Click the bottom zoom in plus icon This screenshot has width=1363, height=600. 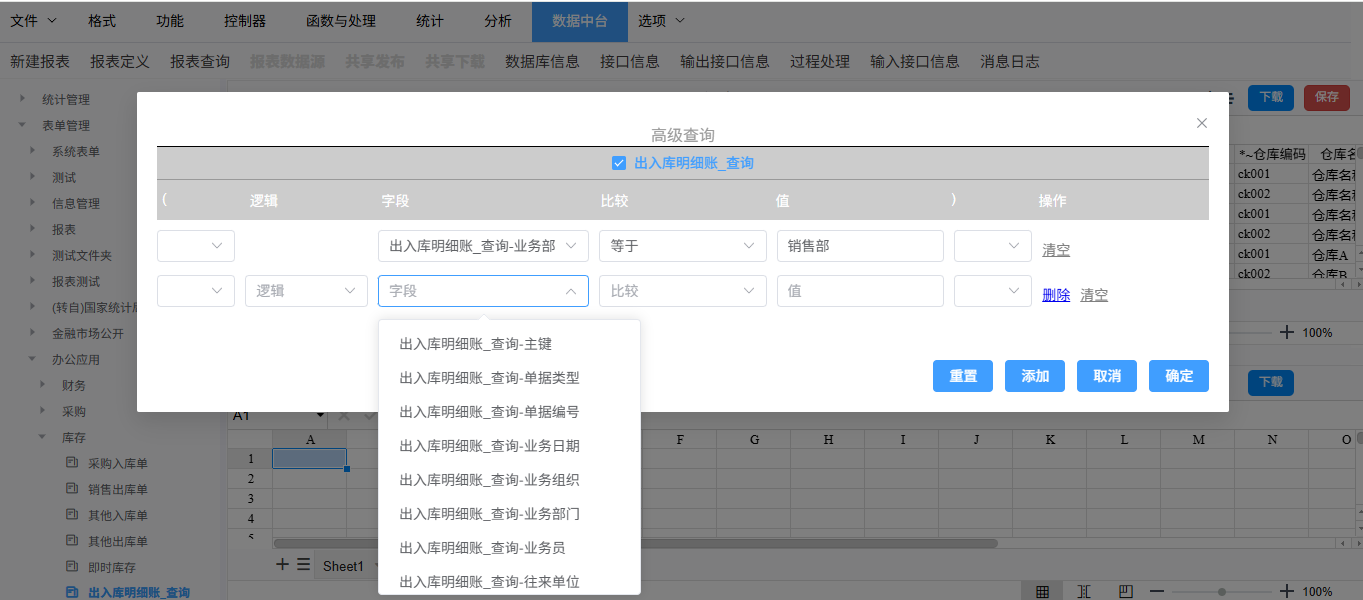(x=1287, y=591)
